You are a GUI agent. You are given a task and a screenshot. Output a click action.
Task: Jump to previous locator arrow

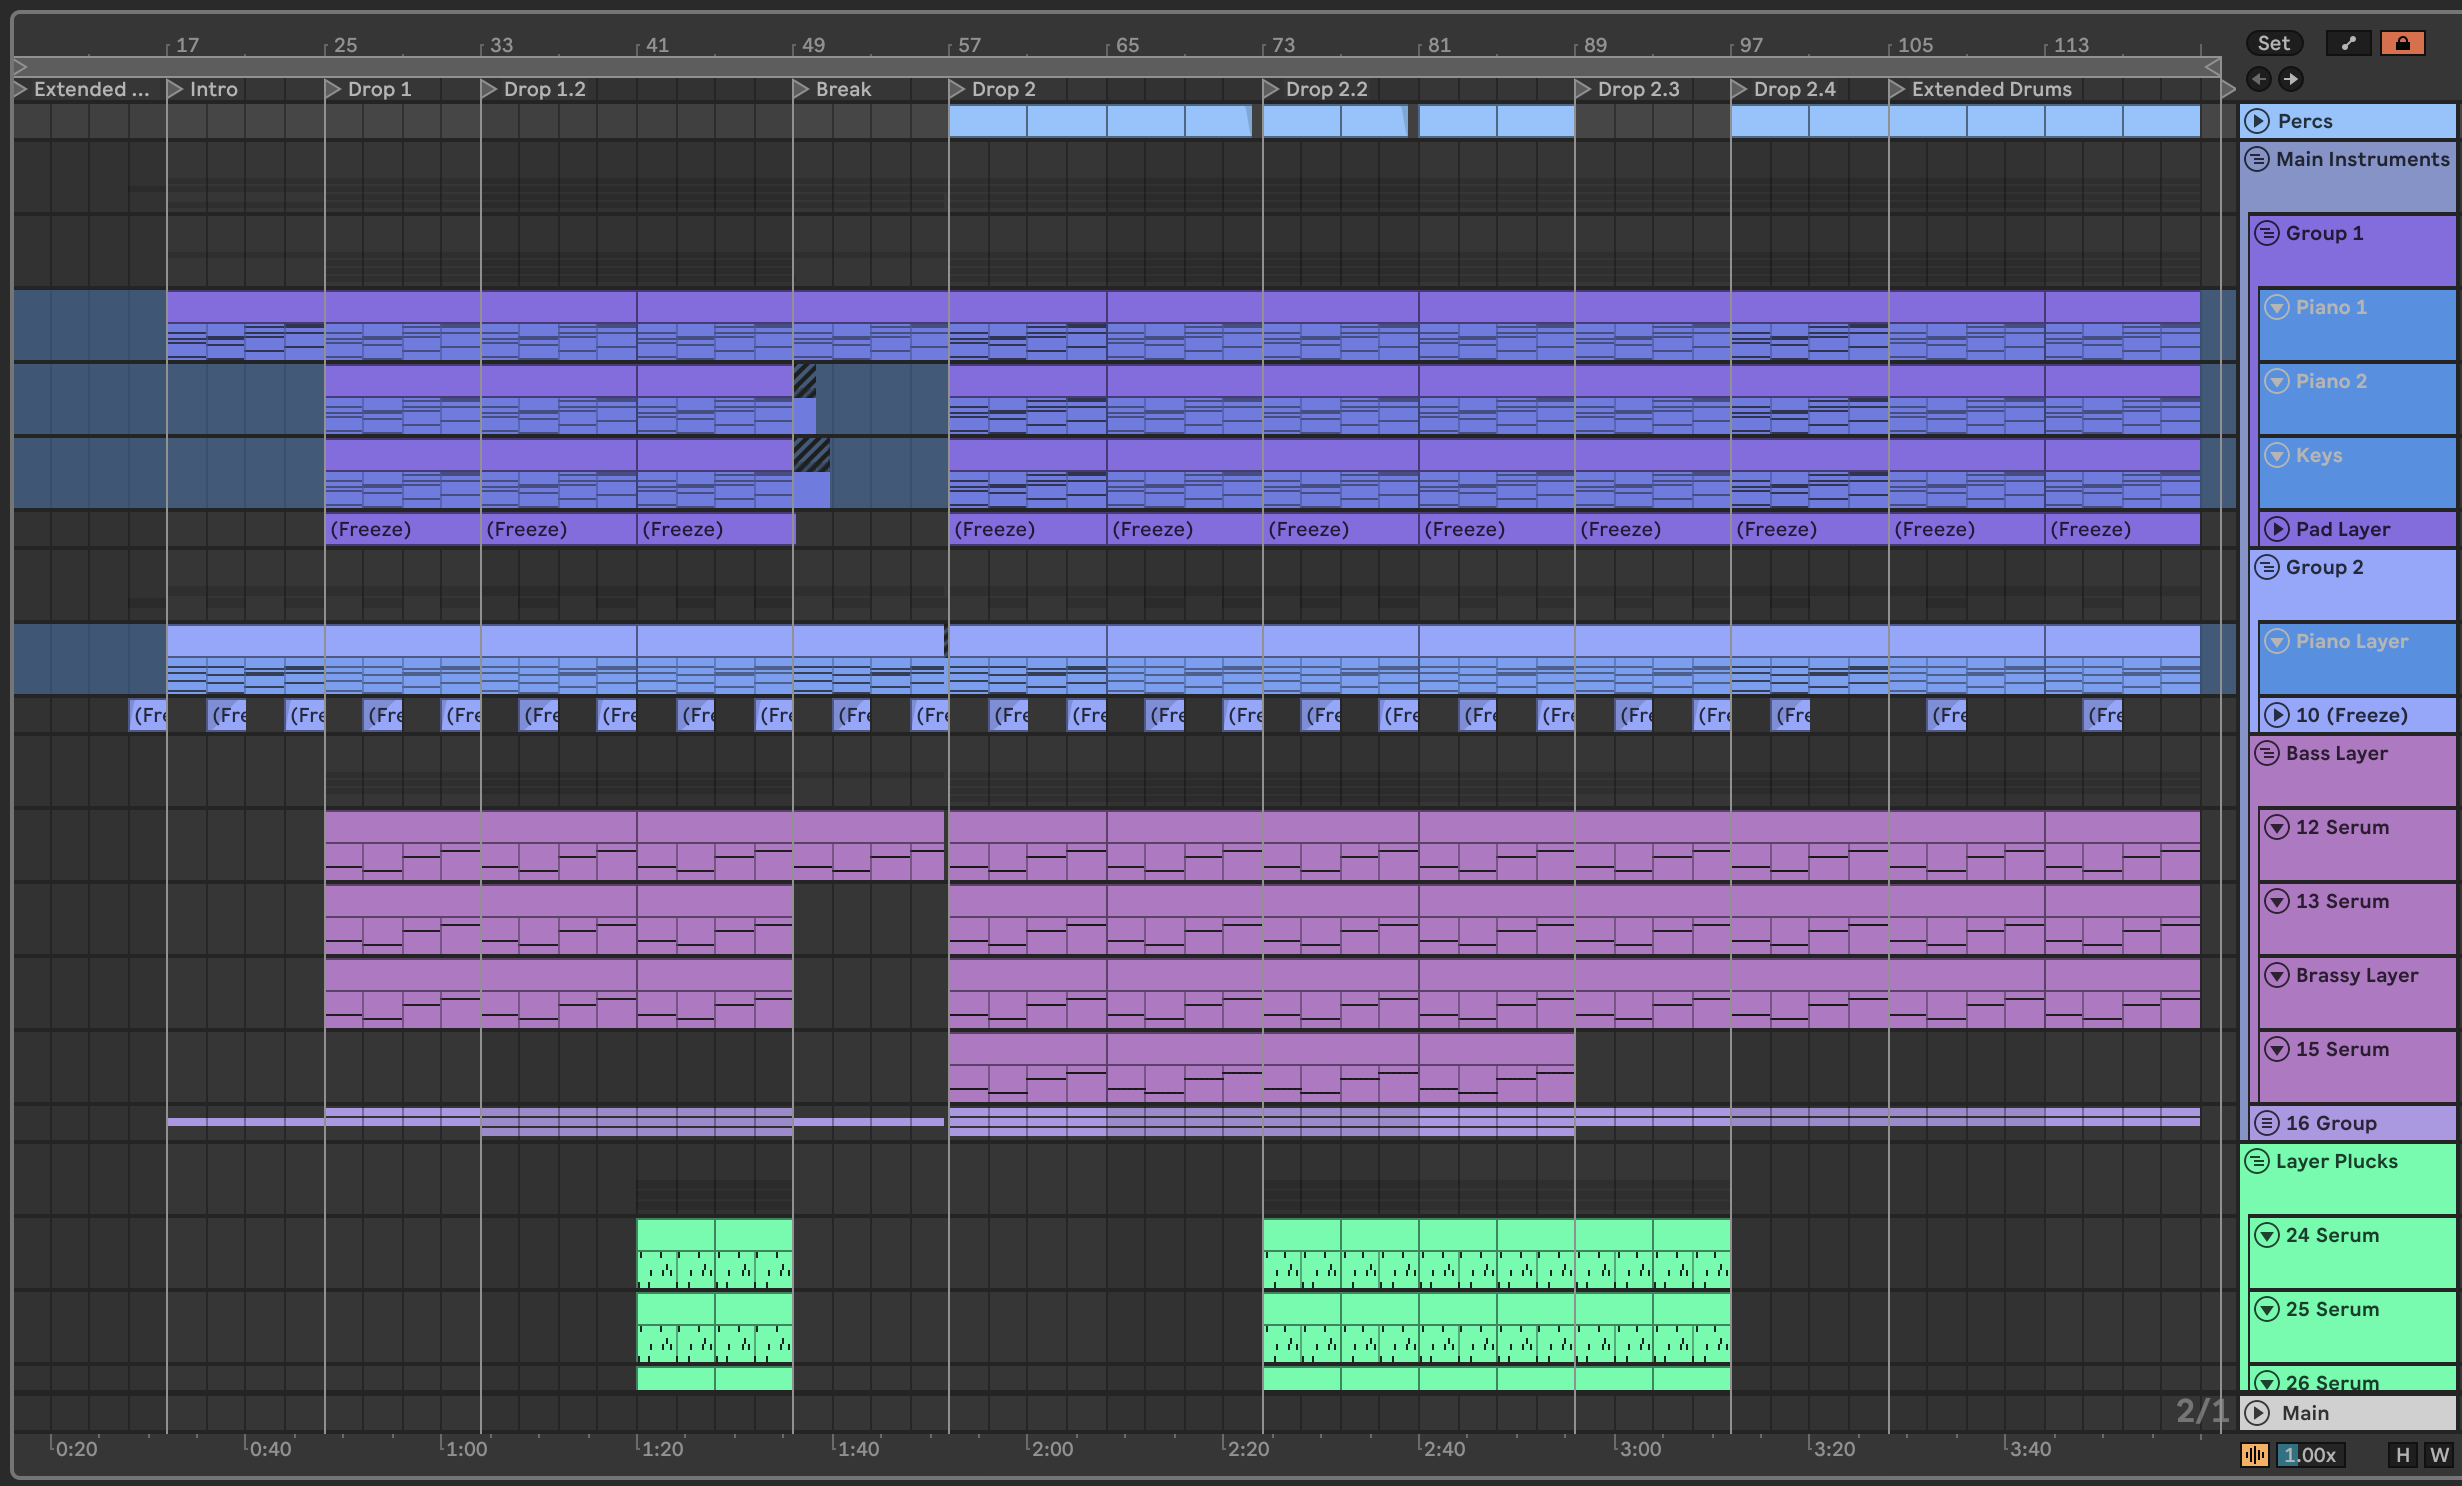pos(2258,79)
